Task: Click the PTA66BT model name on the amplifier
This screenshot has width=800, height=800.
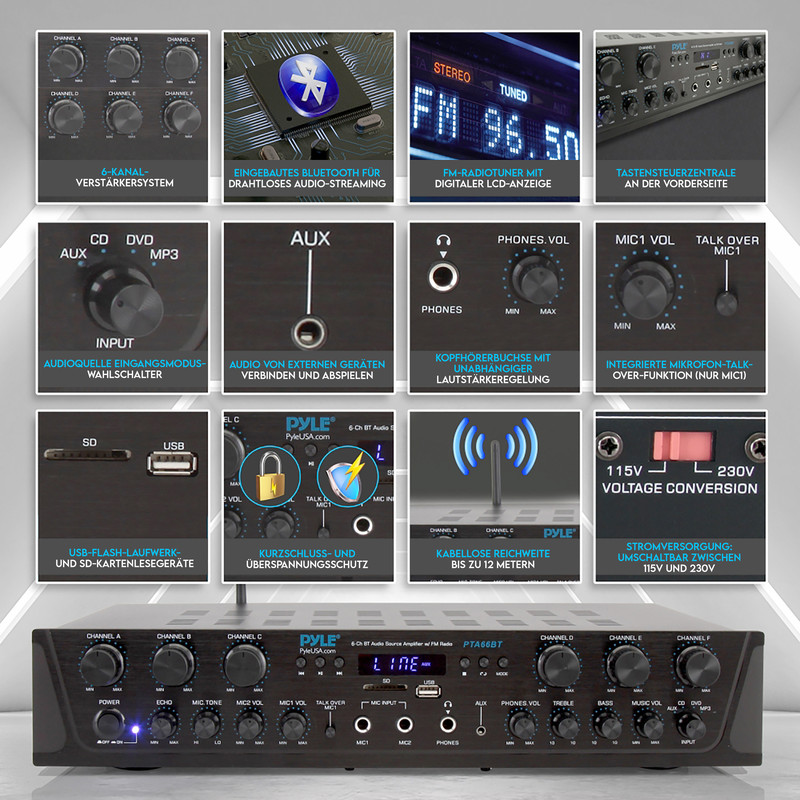Action: tap(483, 644)
